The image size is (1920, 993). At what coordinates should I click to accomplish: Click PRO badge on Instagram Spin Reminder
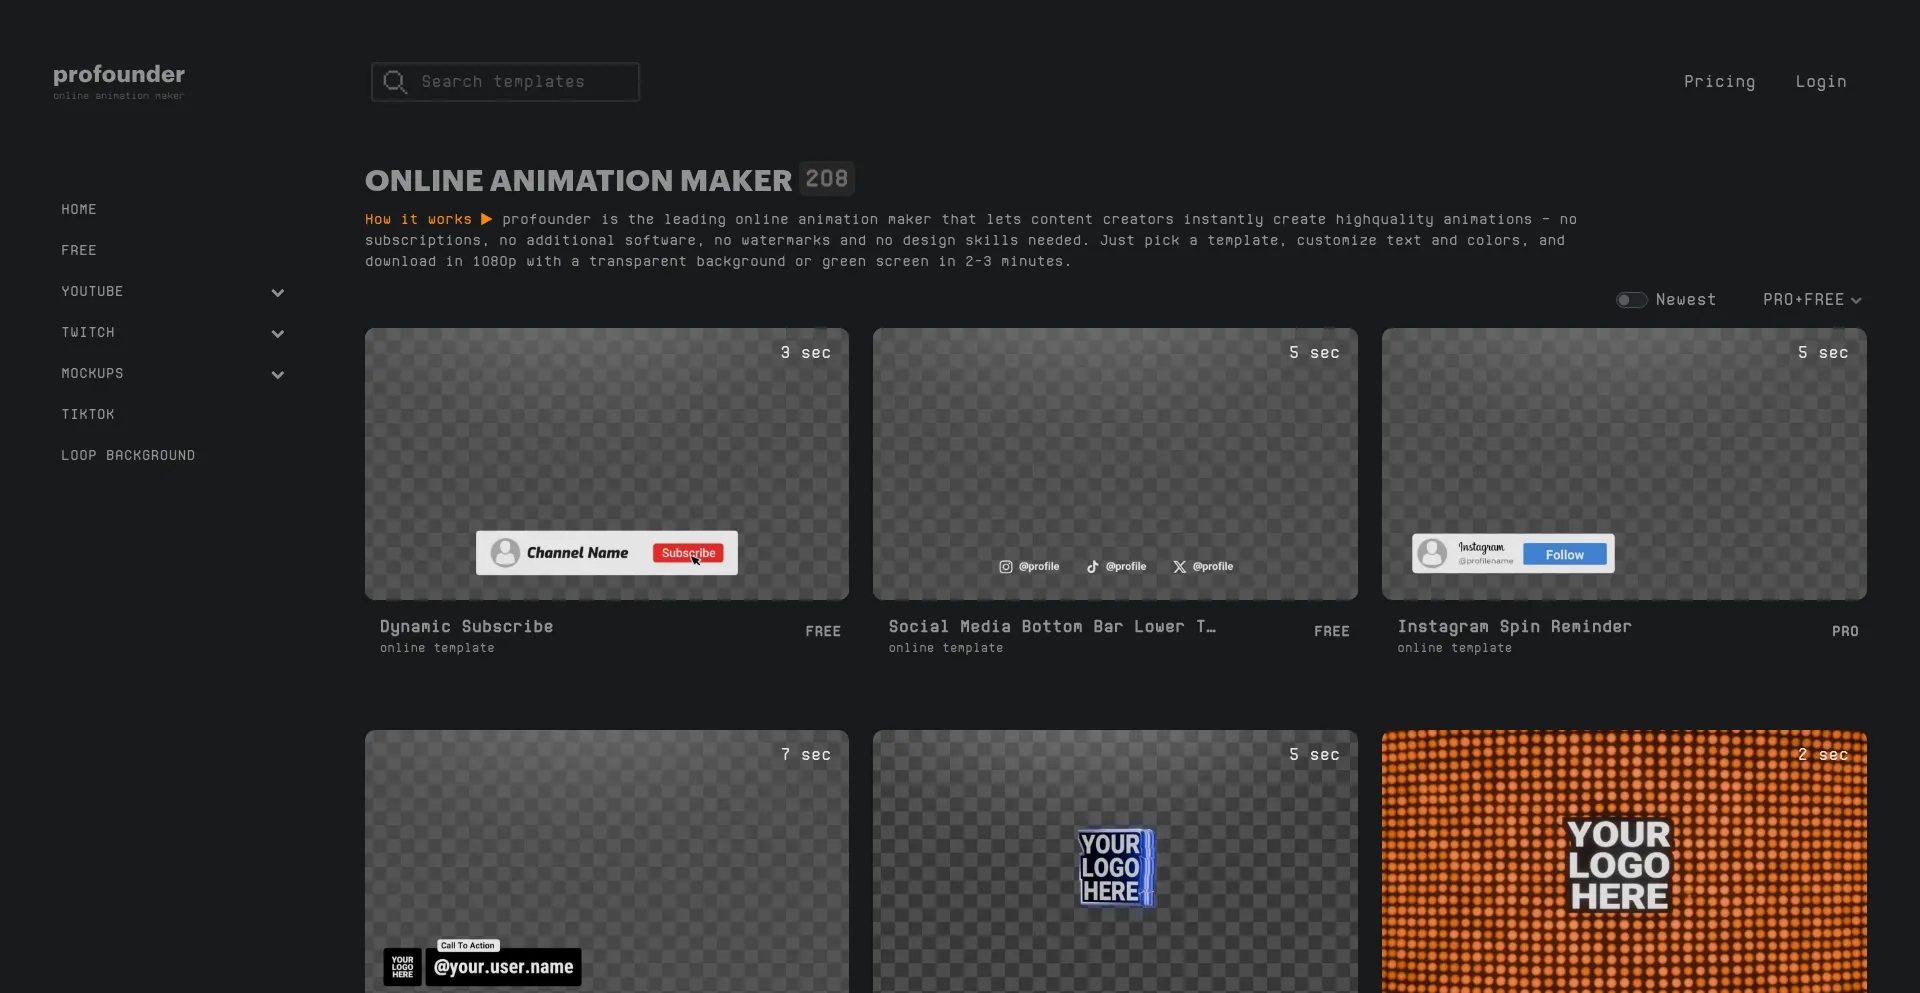pyautogui.click(x=1845, y=631)
